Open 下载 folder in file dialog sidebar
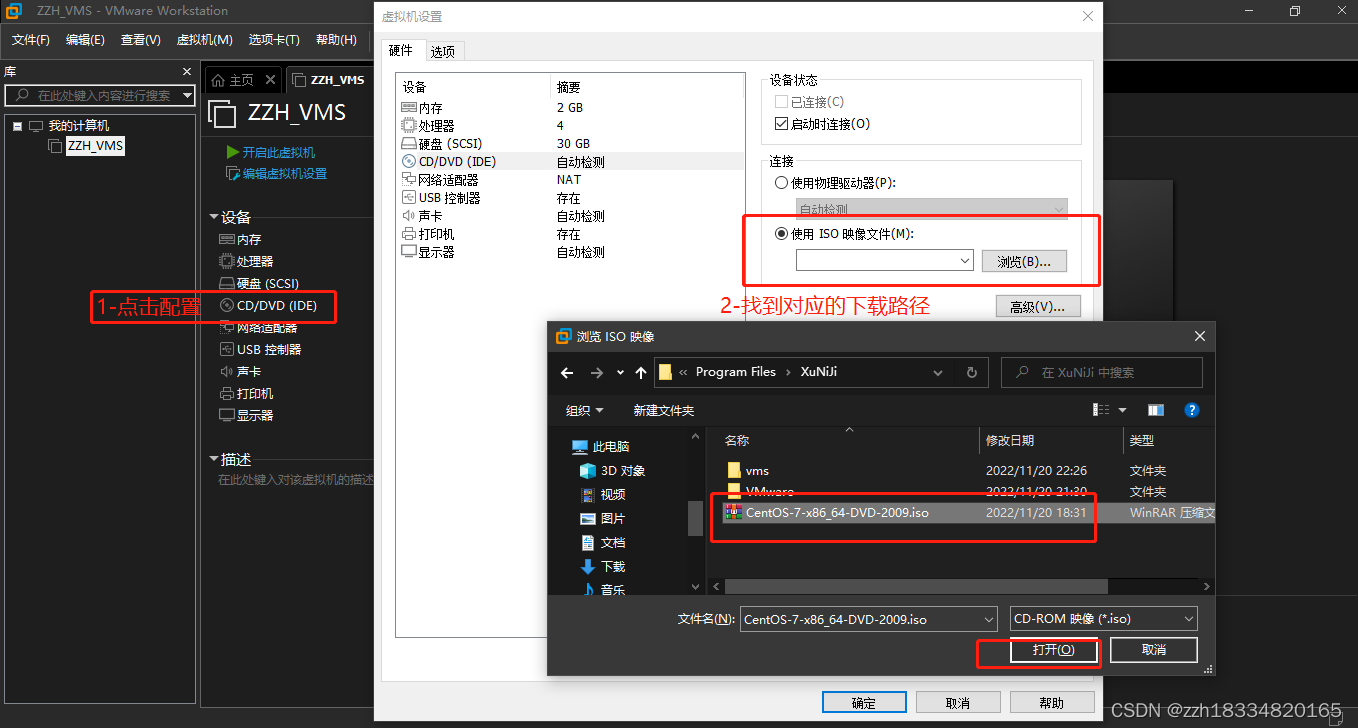Image resolution: width=1358 pixels, height=728 pixels. pos(603,566)
